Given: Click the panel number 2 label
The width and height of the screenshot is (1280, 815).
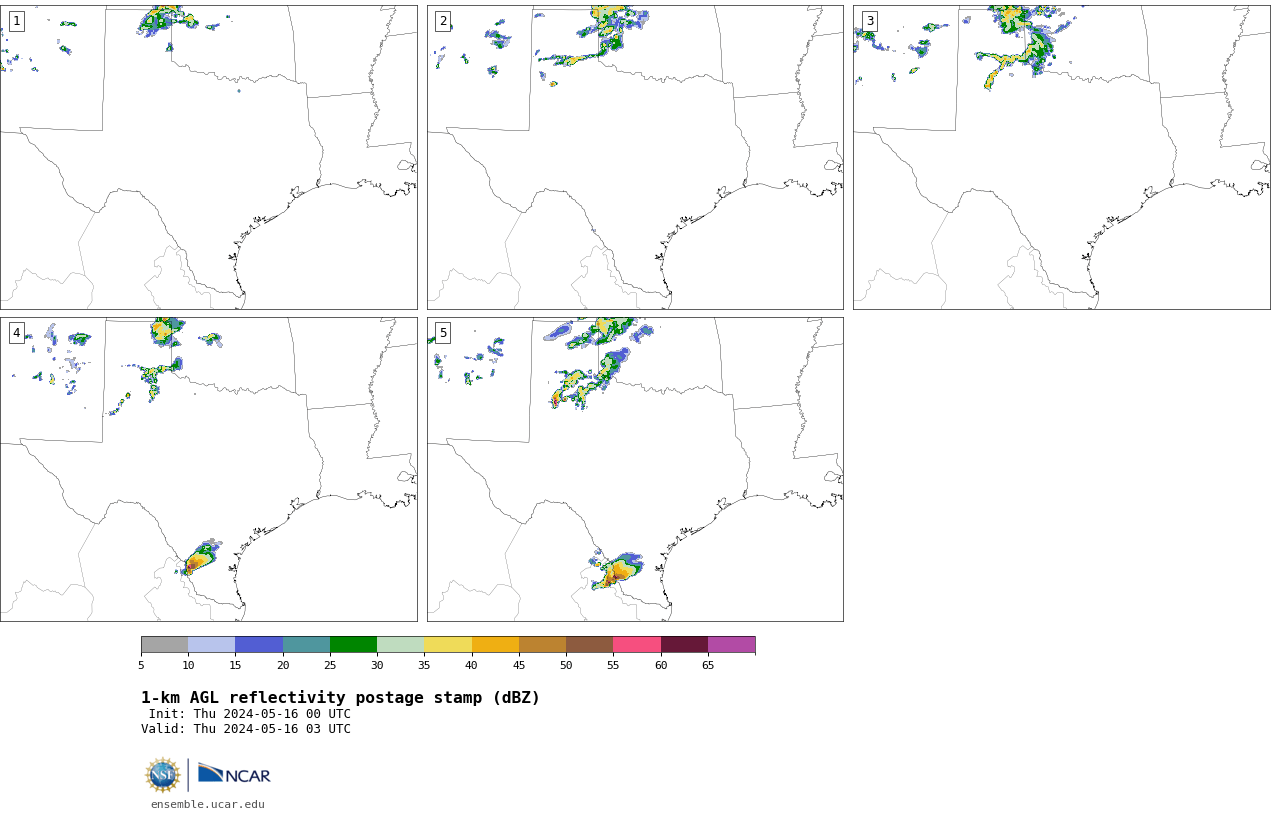Looking at the screenshot, I should click(443, 21).
